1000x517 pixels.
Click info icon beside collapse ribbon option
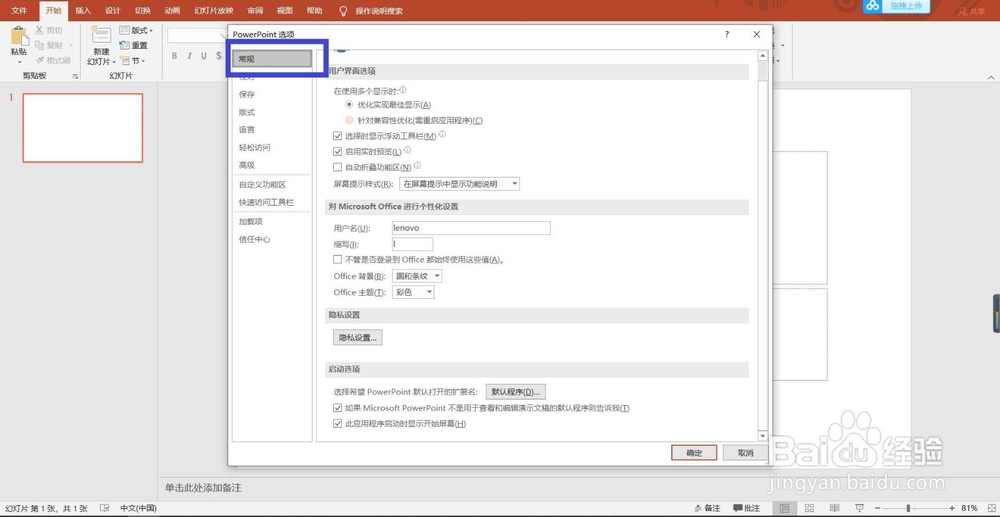[417, 166]
